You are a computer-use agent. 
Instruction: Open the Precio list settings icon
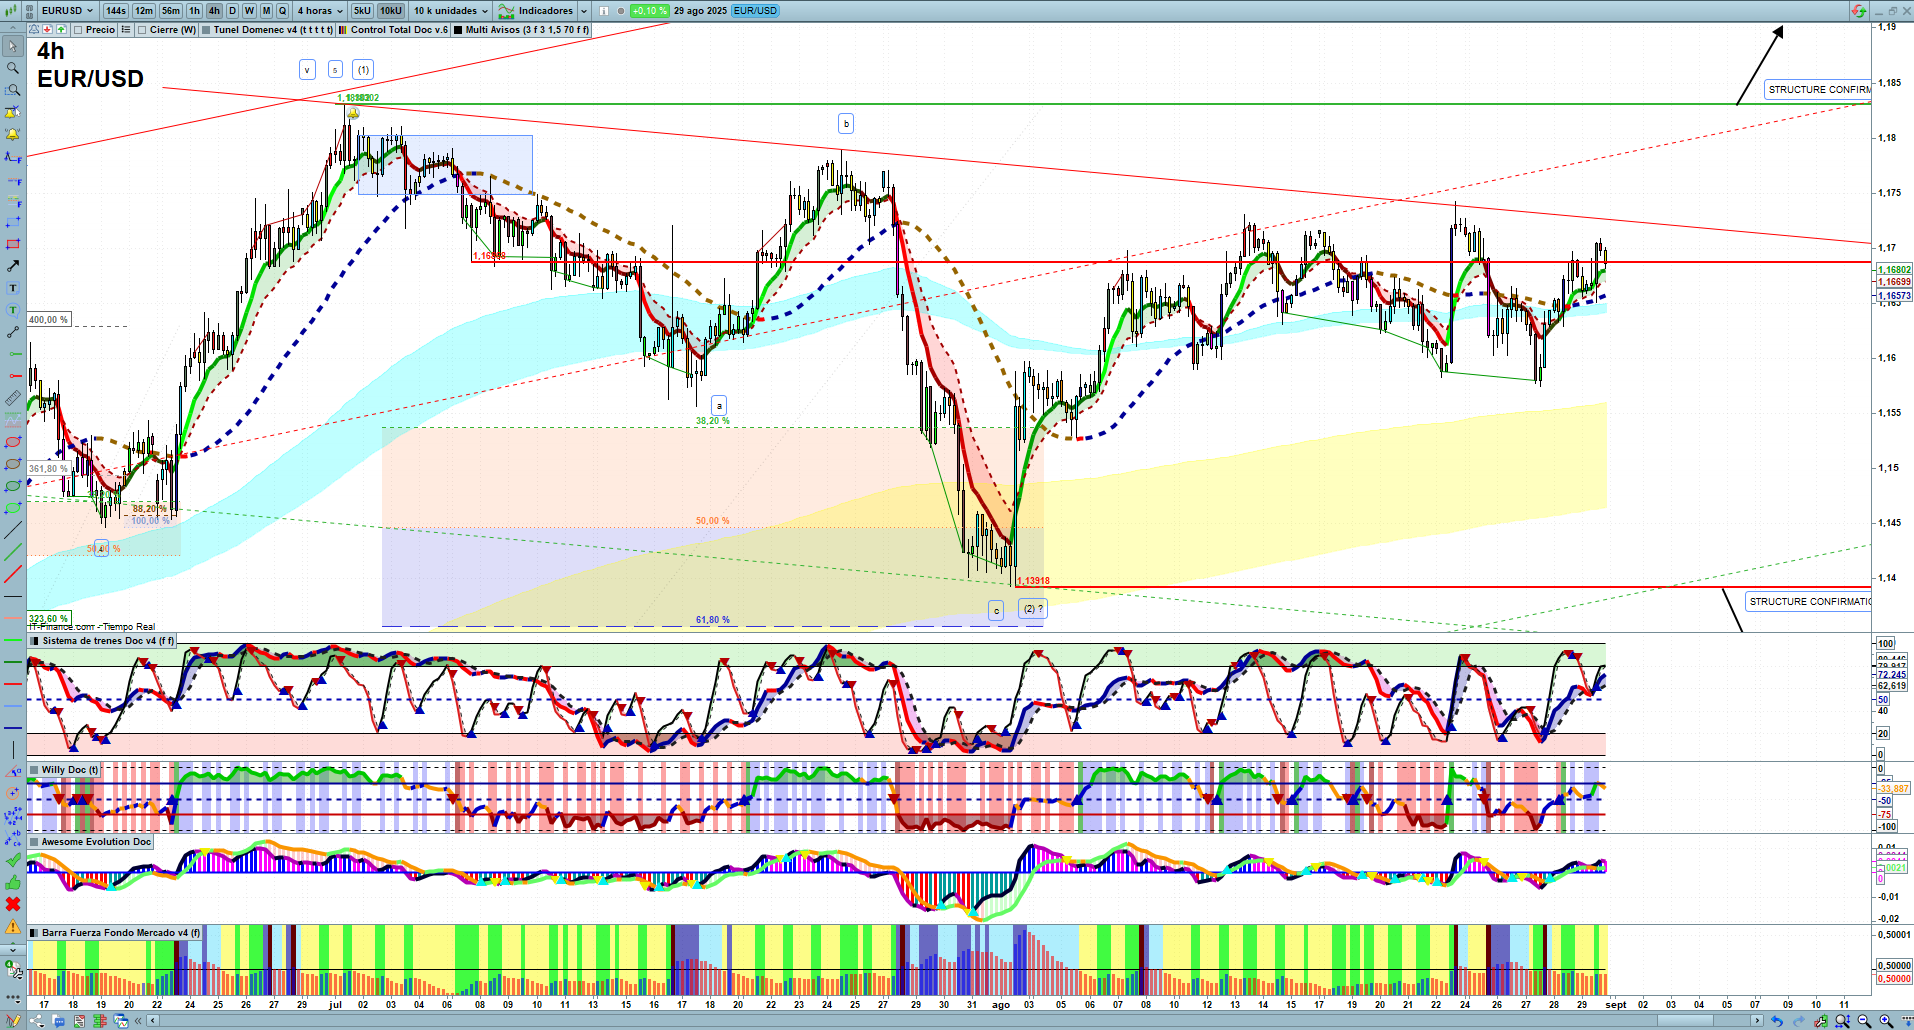point(125,30)
